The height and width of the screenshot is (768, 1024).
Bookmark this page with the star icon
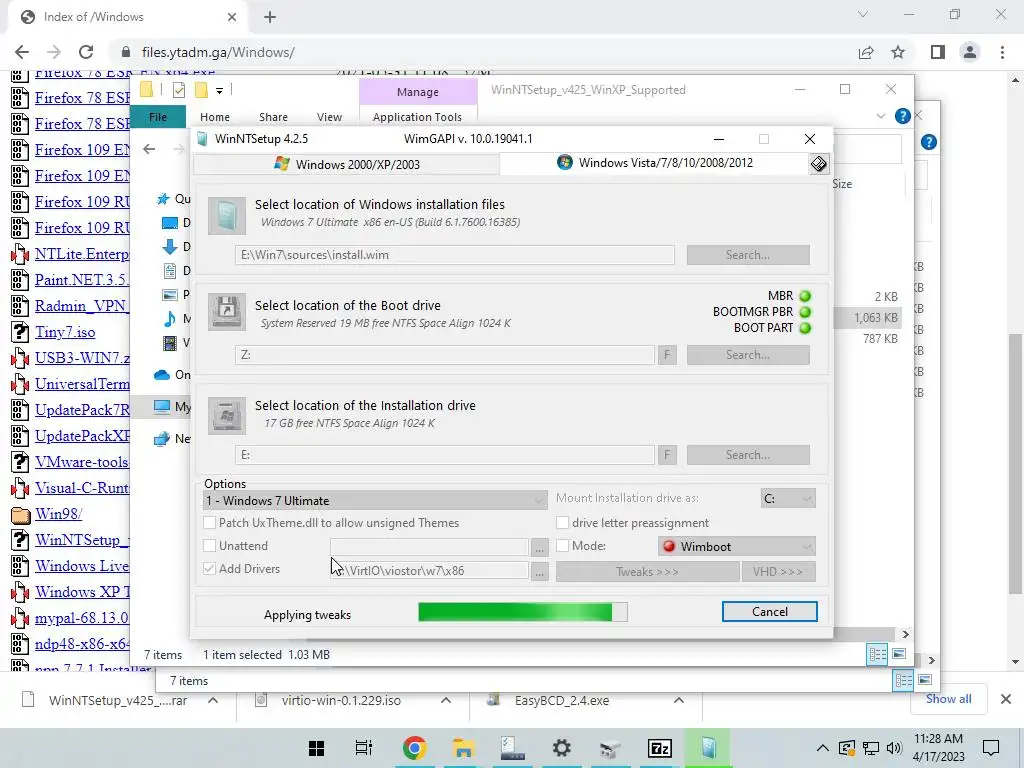point(898,52)
